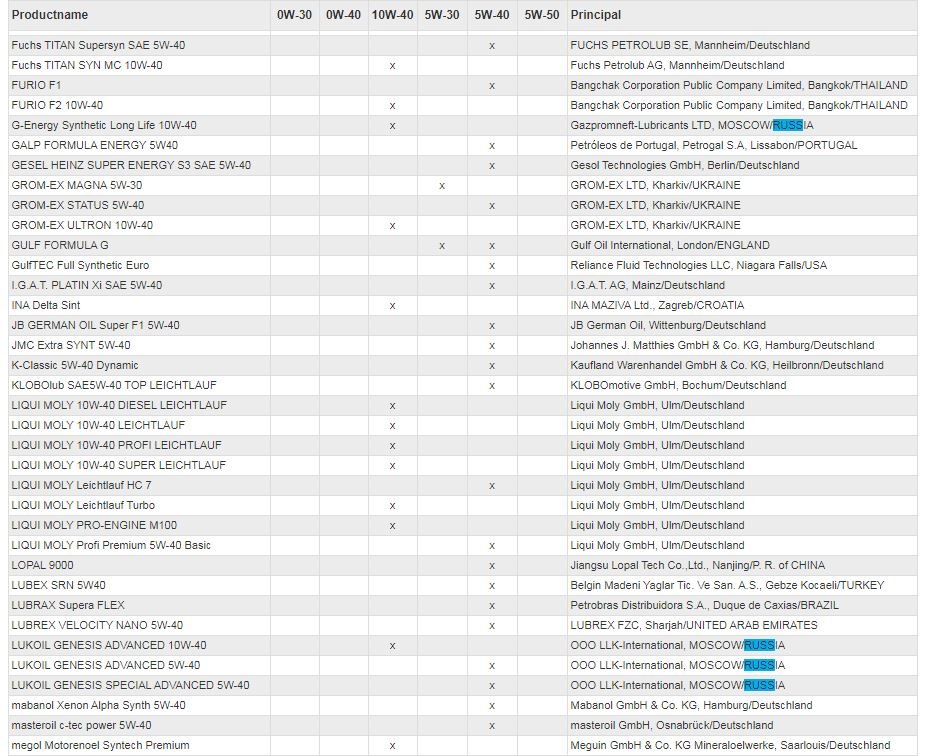Click the Productname column header
The width and height of the screenshot is (925, 756).
click(x=50, y=15)
